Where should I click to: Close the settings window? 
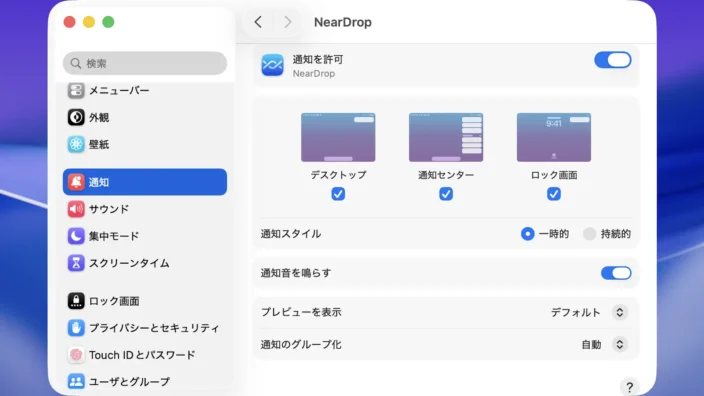point(70,22)
